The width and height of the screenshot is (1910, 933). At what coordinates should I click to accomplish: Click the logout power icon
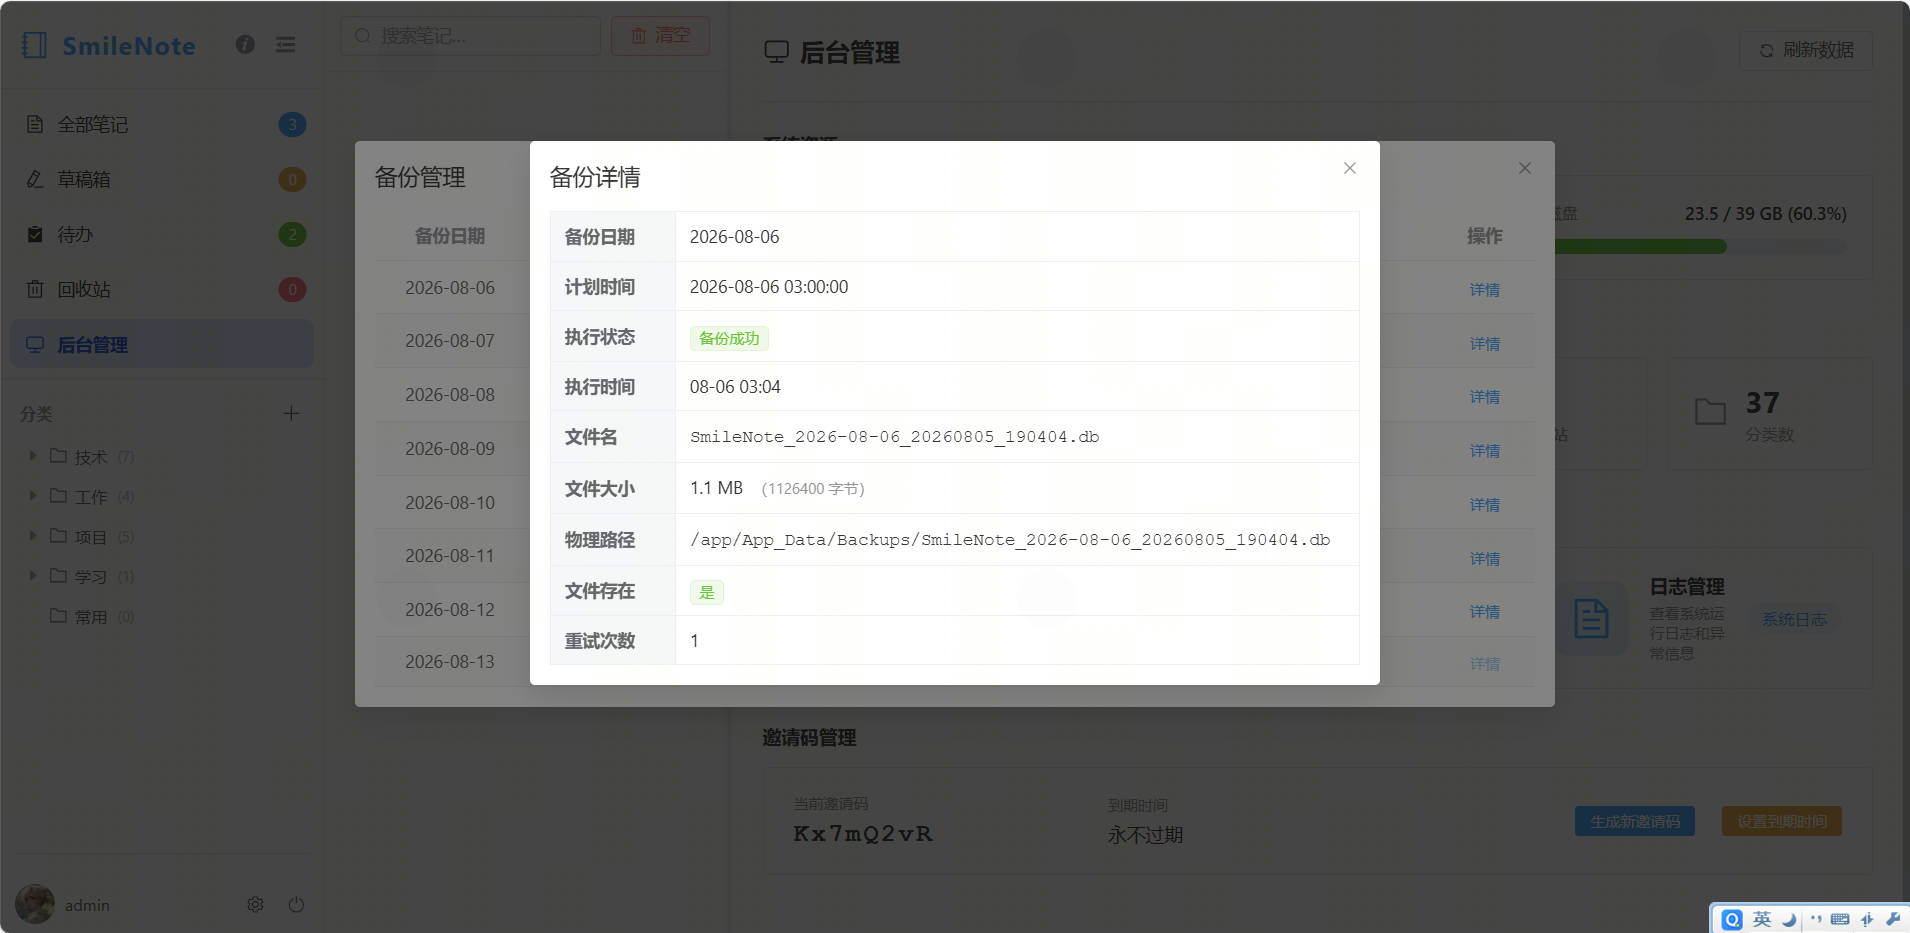(x=296, y=904)
